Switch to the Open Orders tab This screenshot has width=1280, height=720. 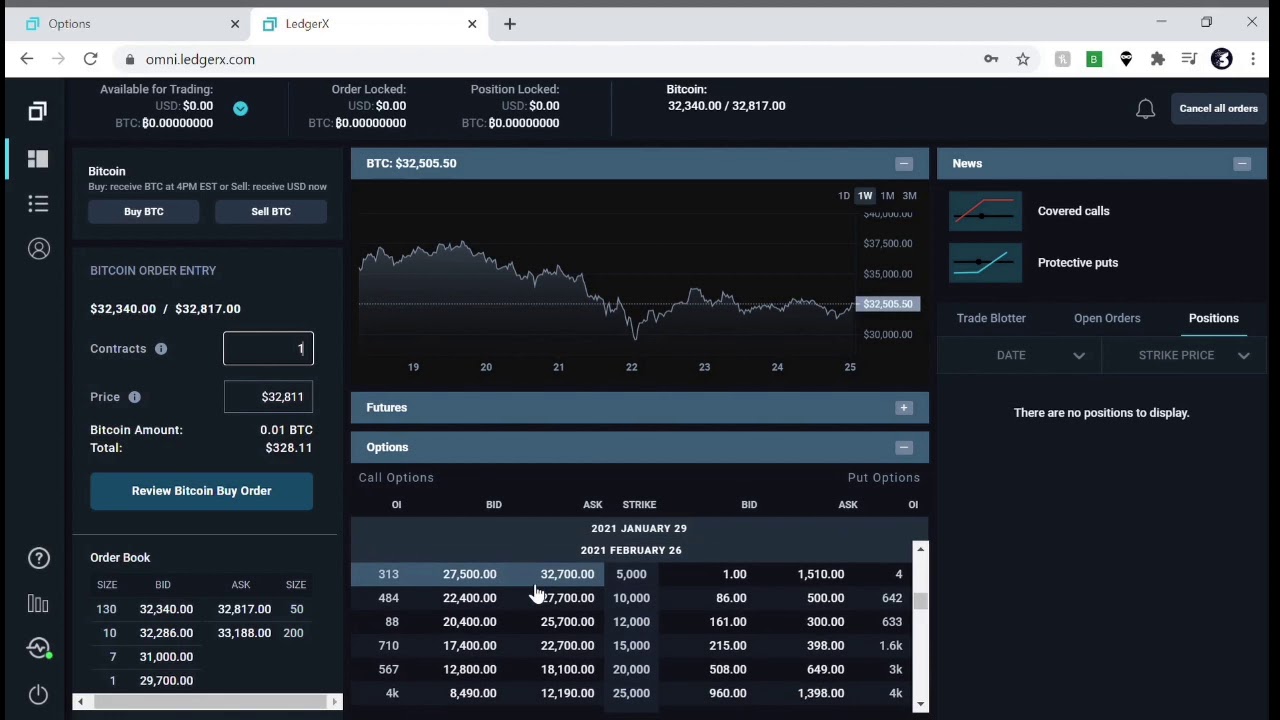(1107, 318)
